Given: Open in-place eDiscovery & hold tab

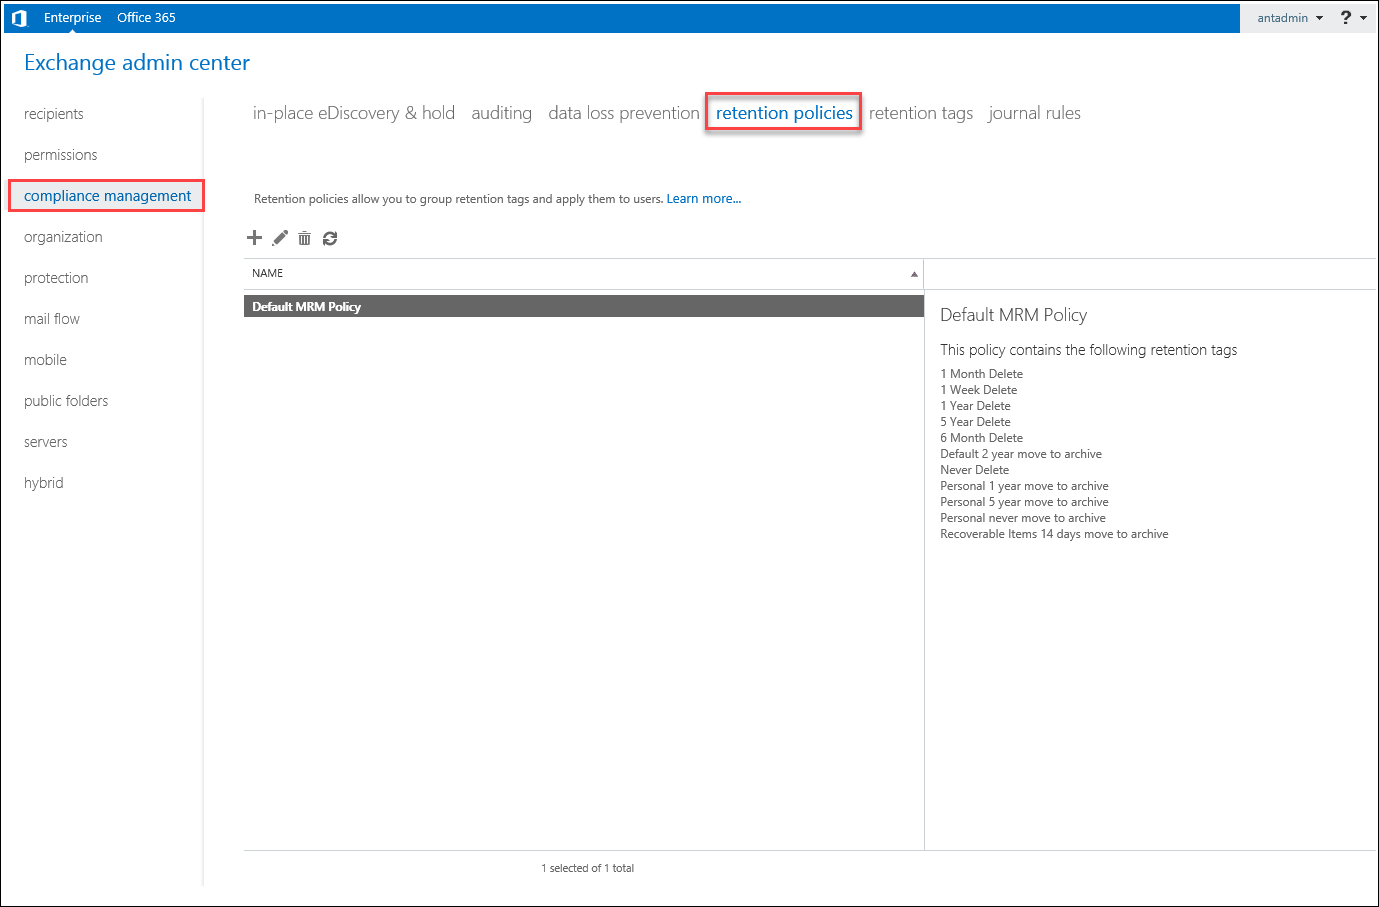Looking at the screenshot, I should point(353,113).
